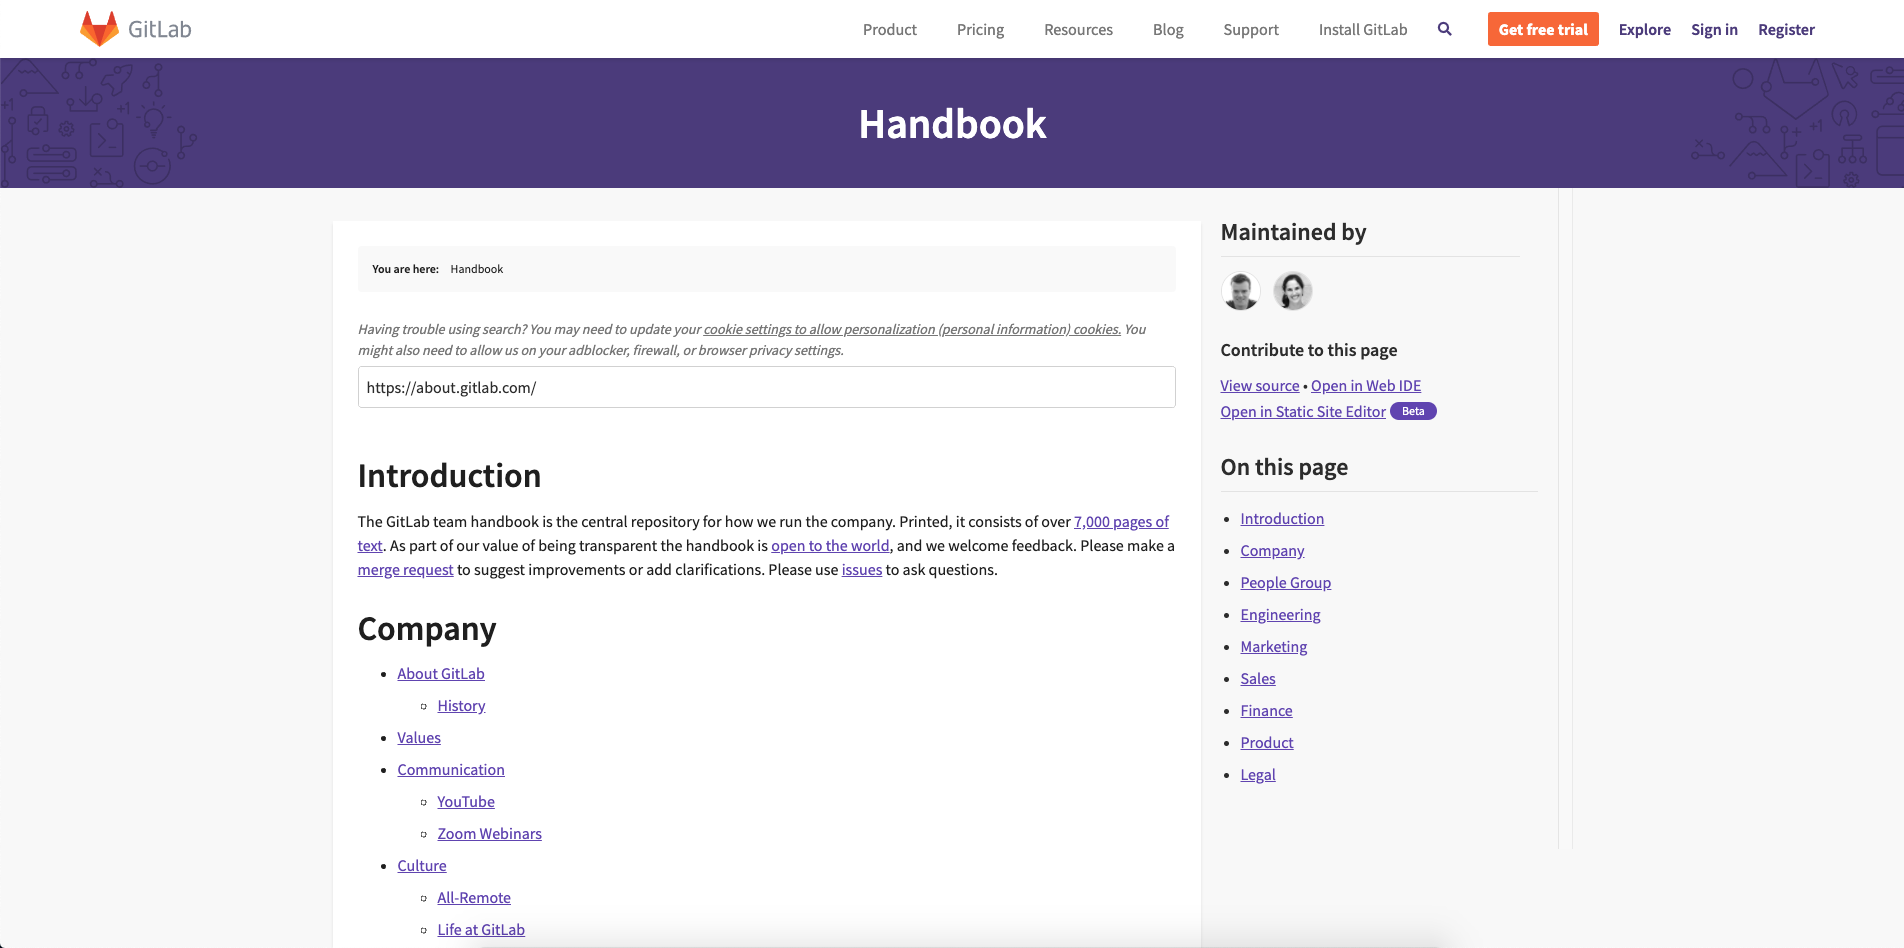The image size is (1904, 948).
Task: Open the Life at GitLab link
Action: 481,930
